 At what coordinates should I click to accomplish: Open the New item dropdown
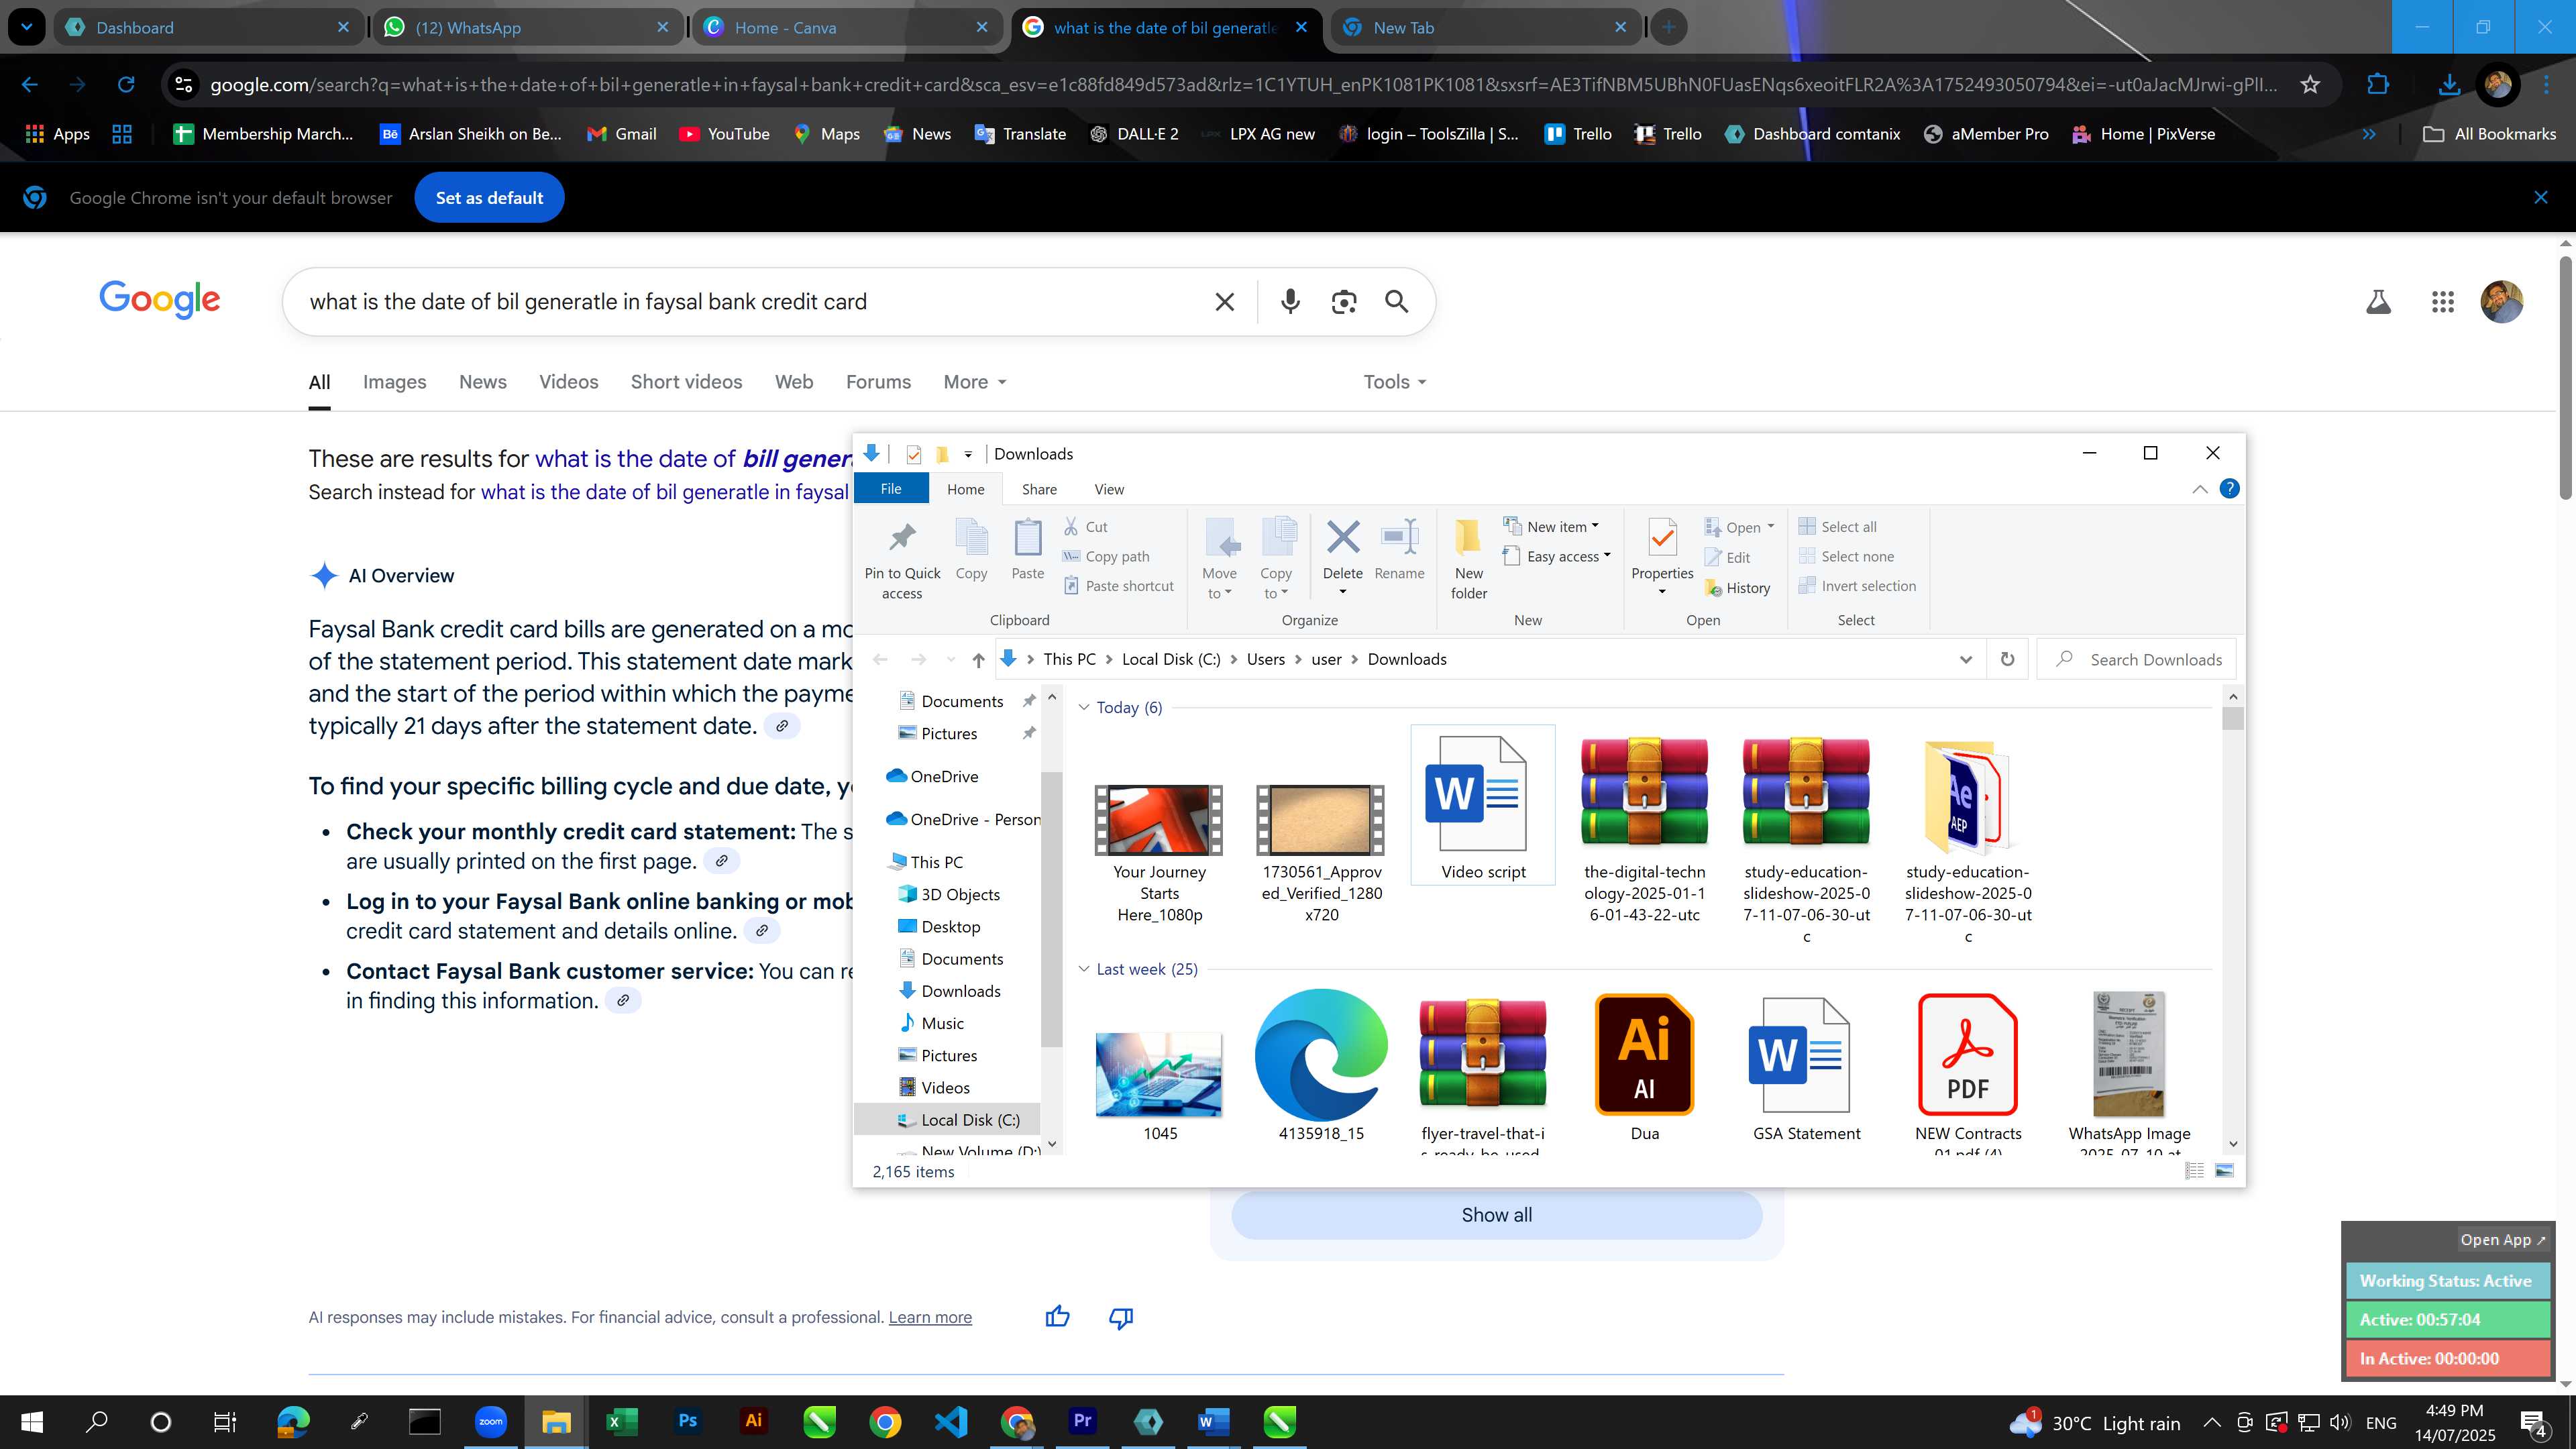(x=1552, y=526)
